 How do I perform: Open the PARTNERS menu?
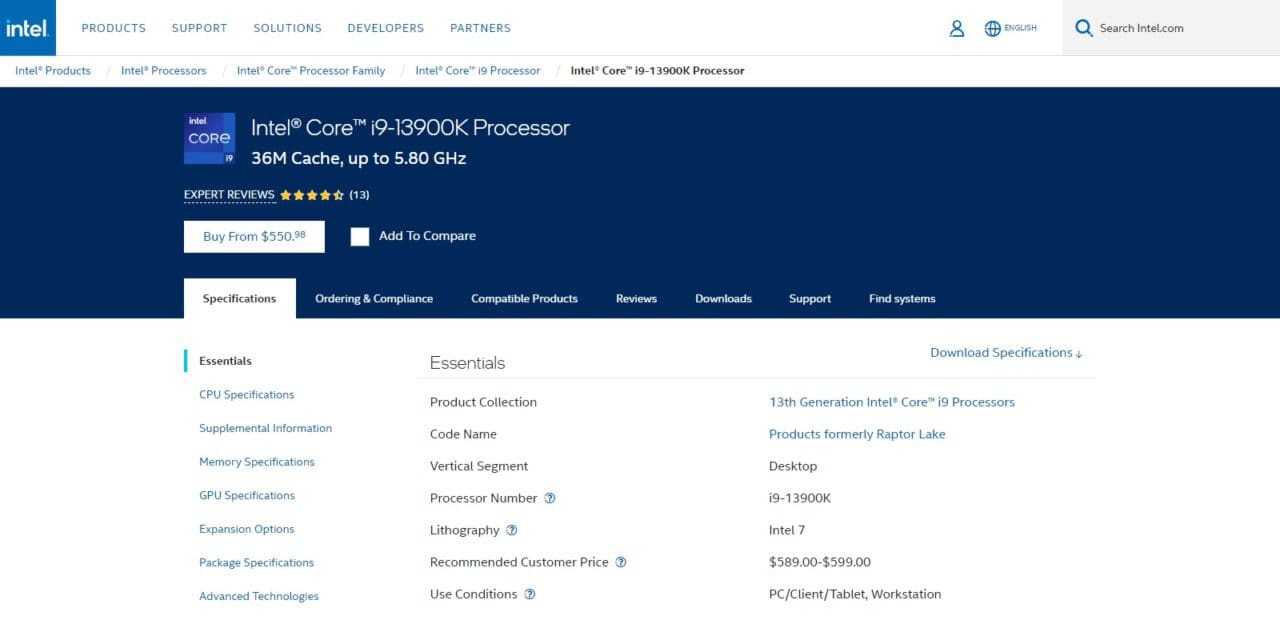coord(480,28)
